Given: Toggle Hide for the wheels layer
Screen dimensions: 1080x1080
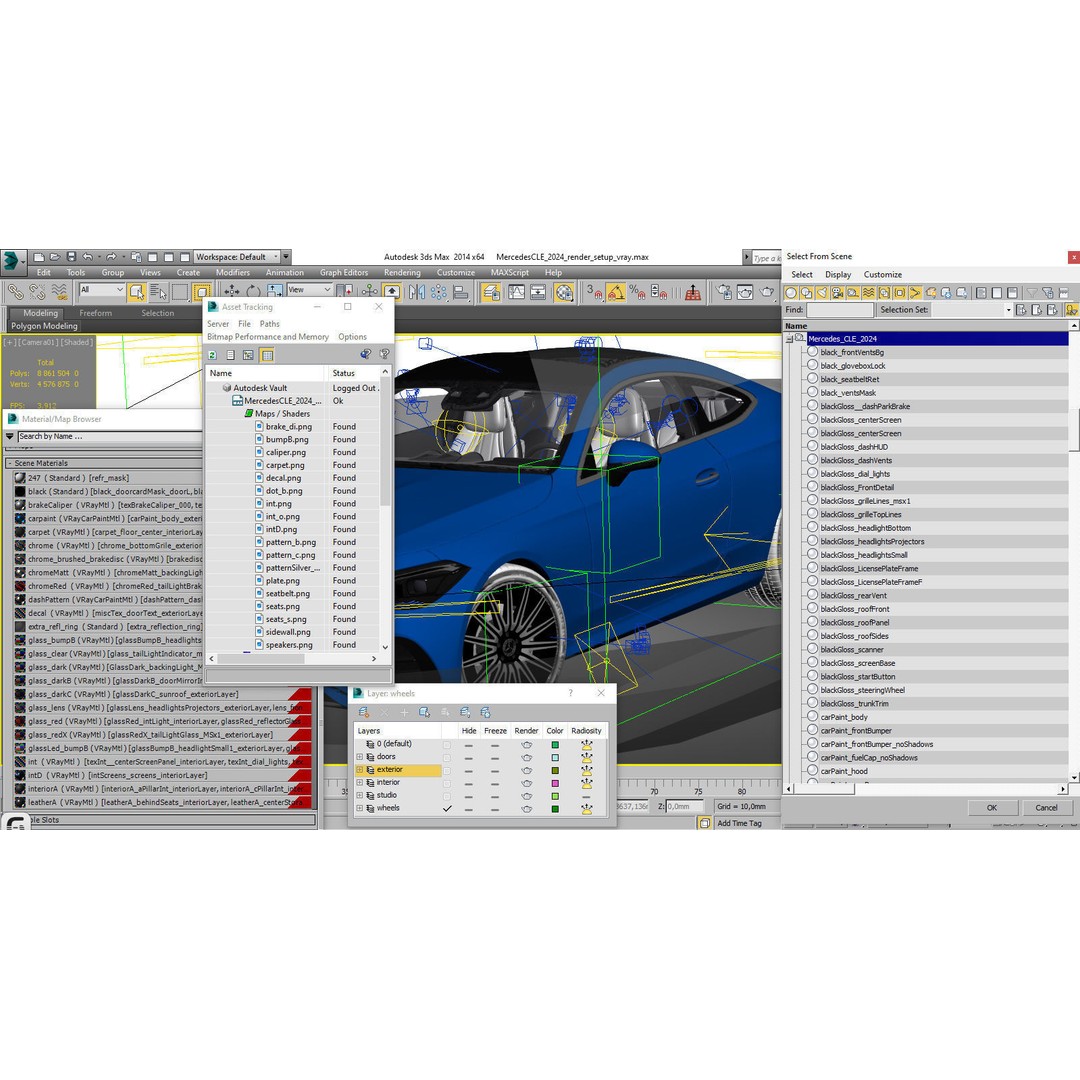Looking at the screenshot, I should coord(468,809).
